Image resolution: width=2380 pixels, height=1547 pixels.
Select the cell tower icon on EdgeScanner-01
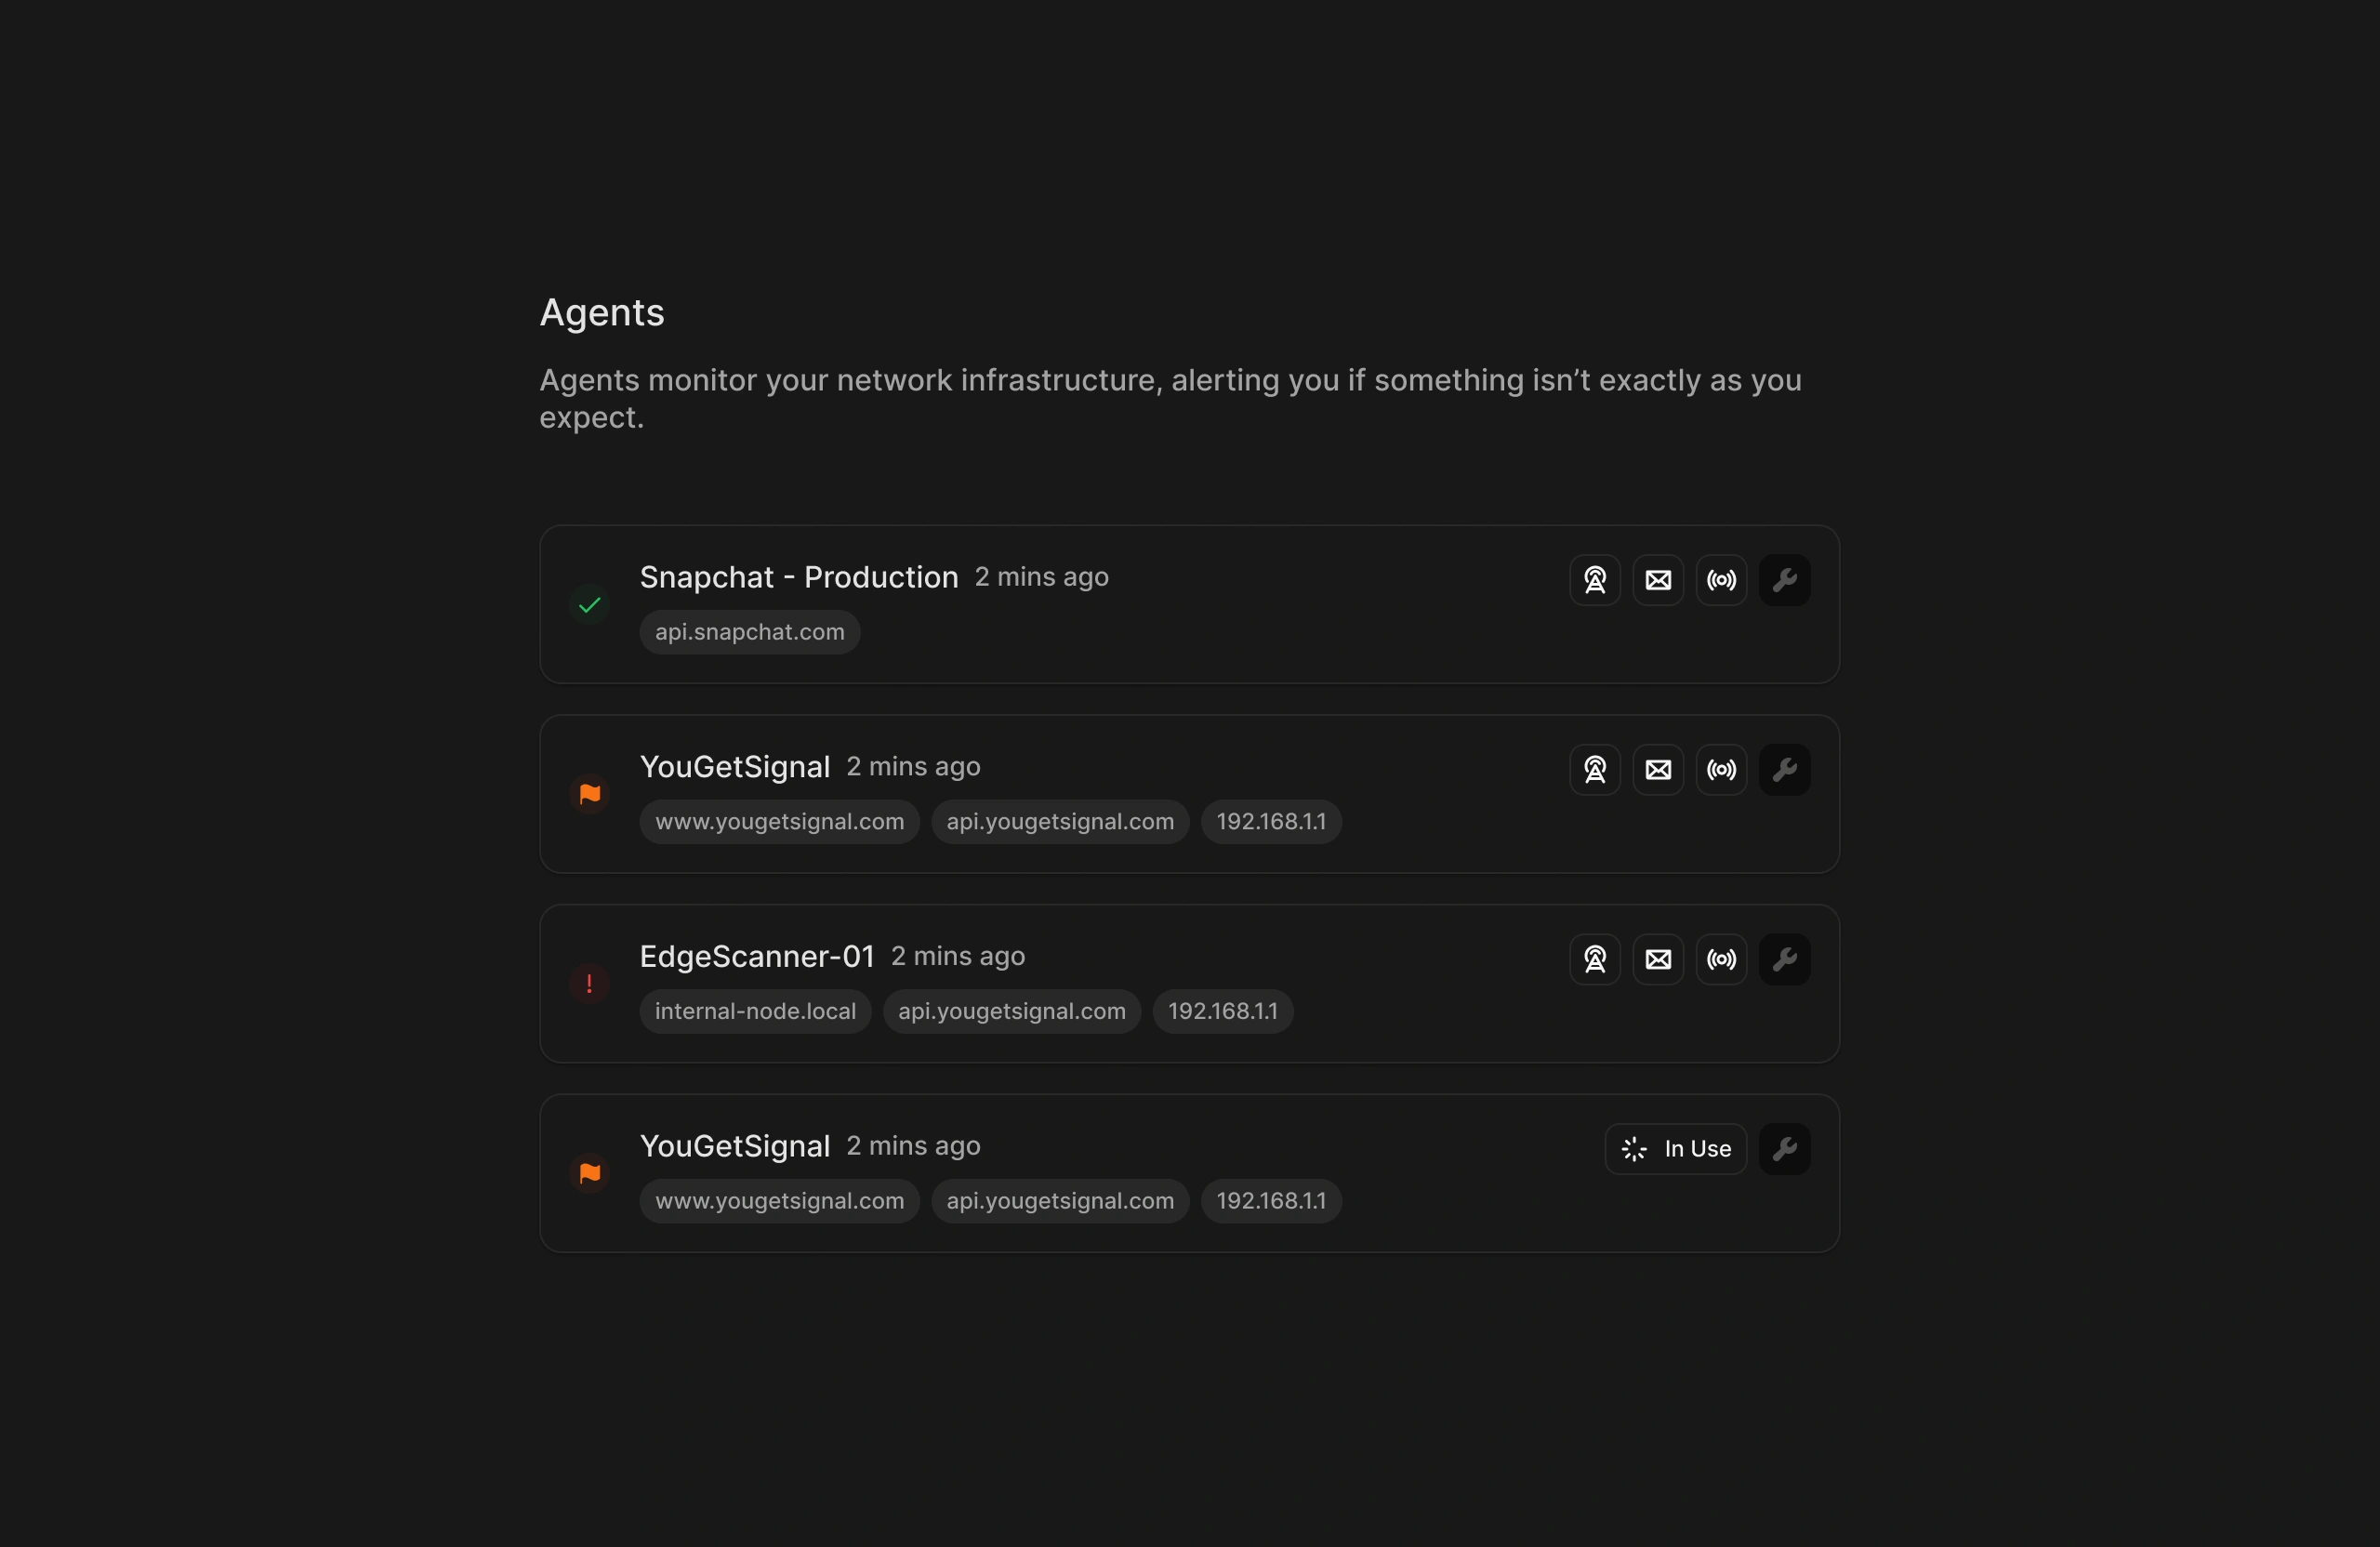coord(1594,959)
